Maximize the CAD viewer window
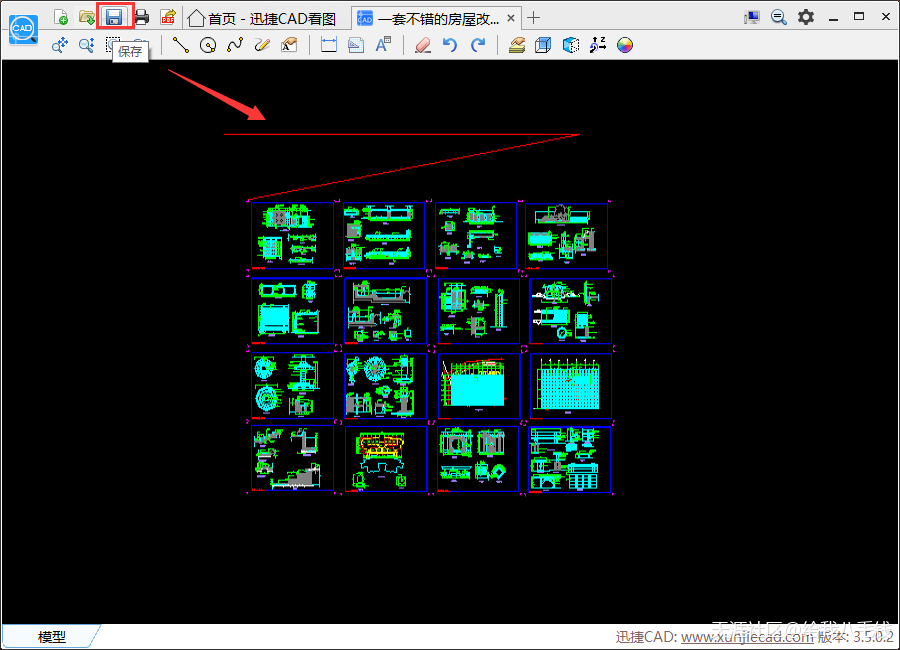900x650 pixels. tap(859, 17)
